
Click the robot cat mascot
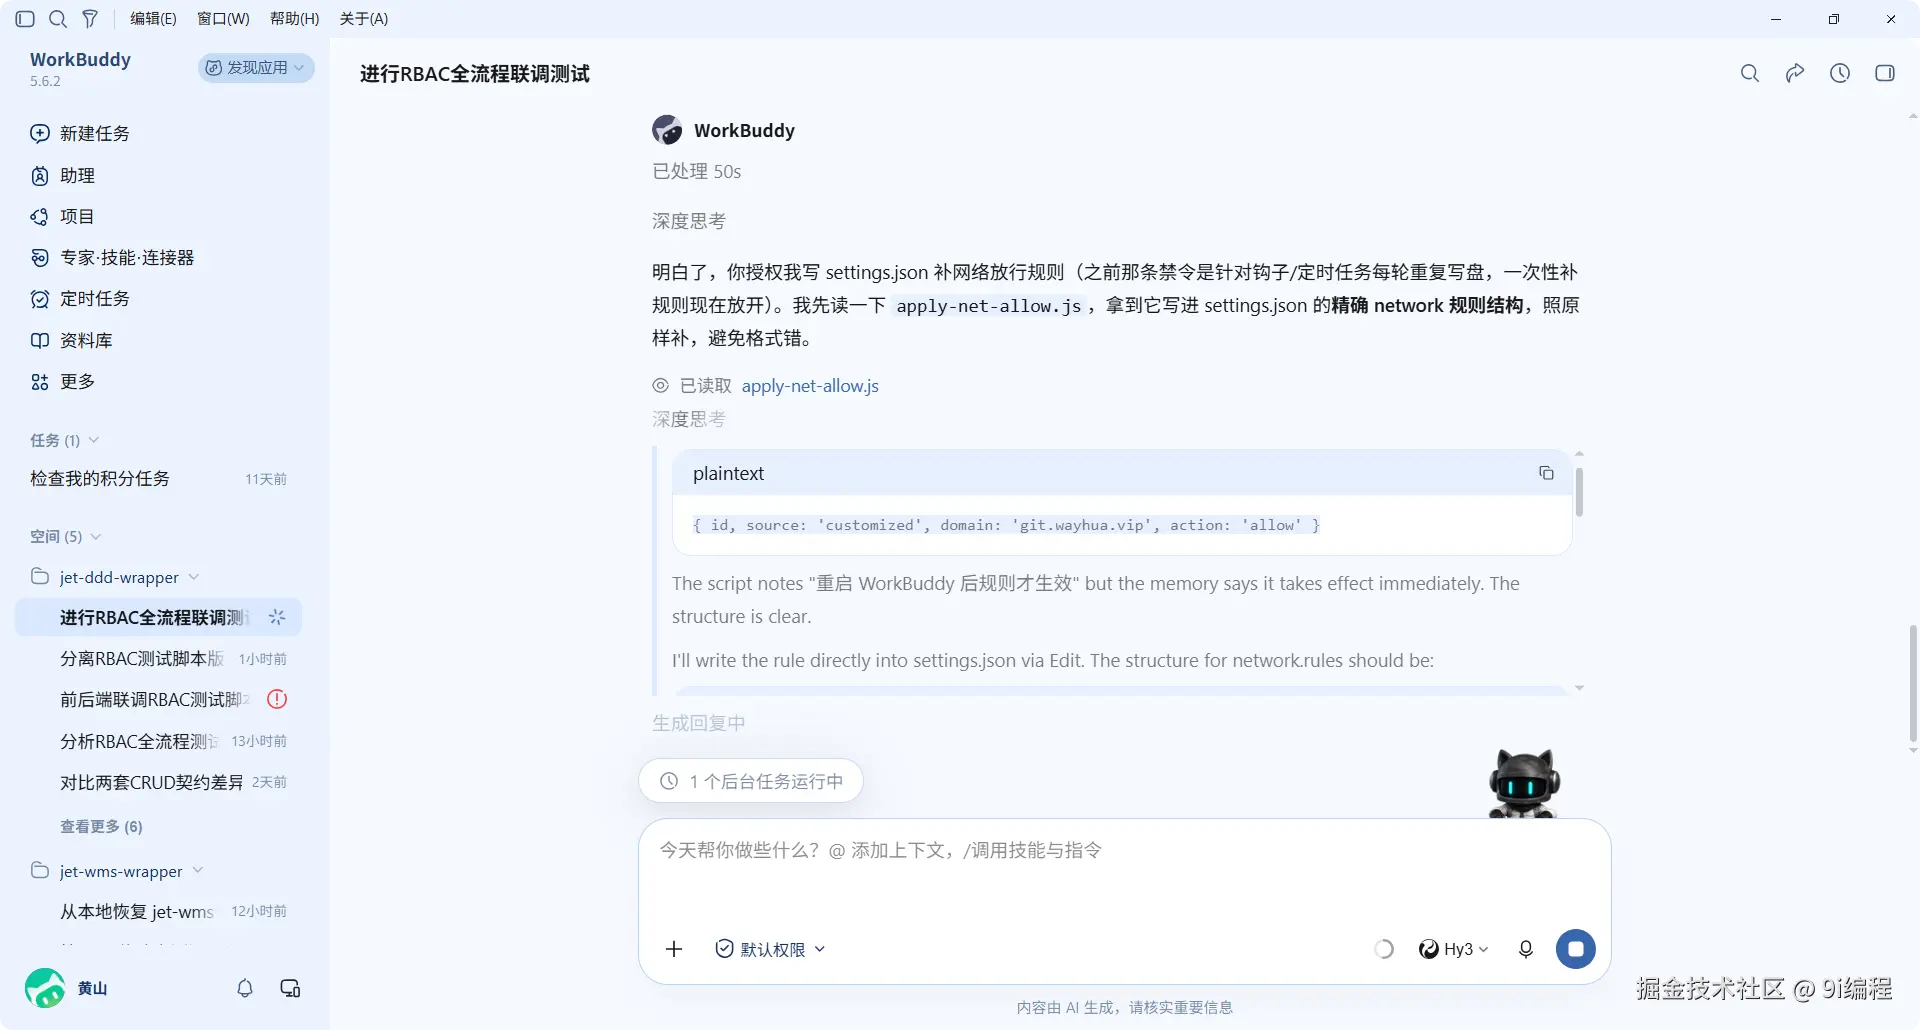(x=1524, y=784)
